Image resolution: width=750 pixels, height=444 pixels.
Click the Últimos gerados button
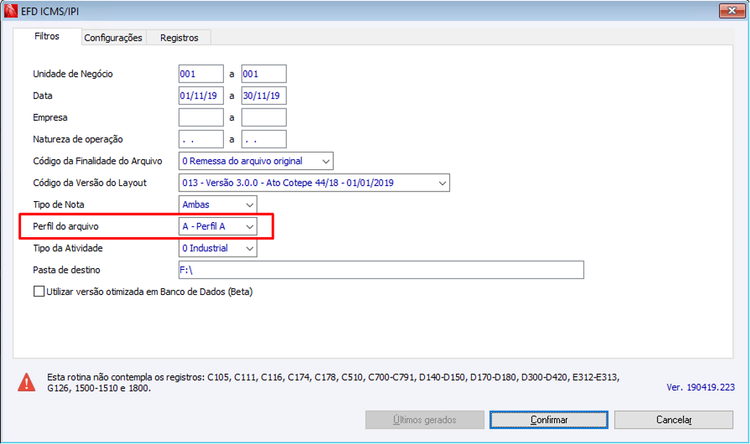tap(425, 420)
